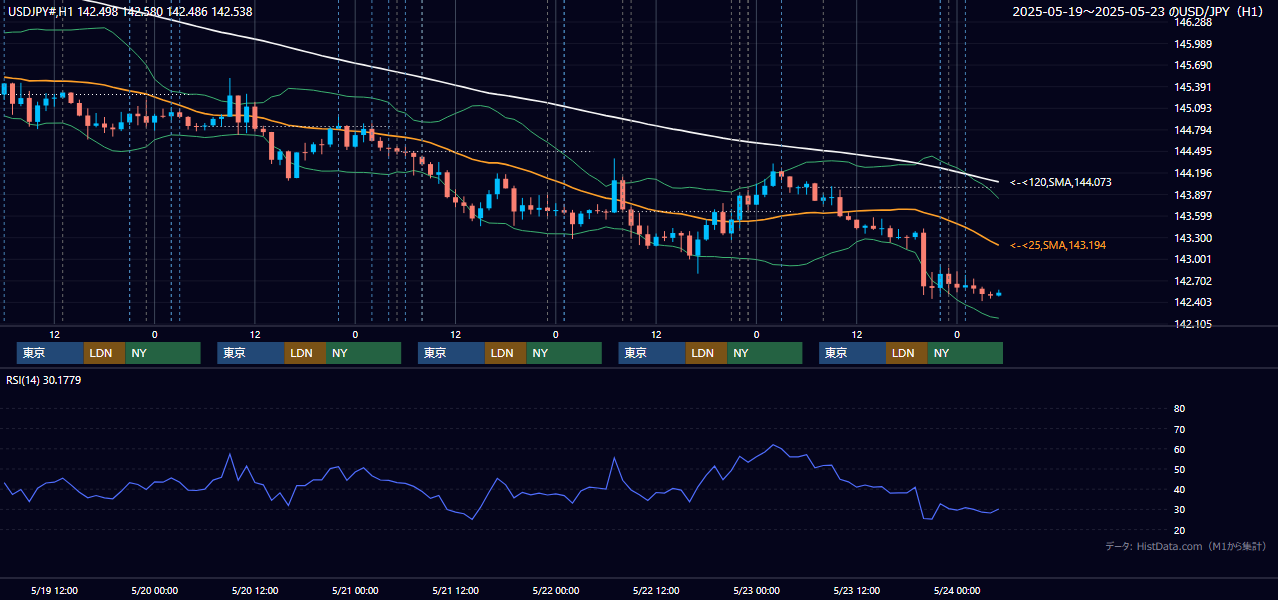
Task: Pick the 144.794 price label
Action: 1193,130
